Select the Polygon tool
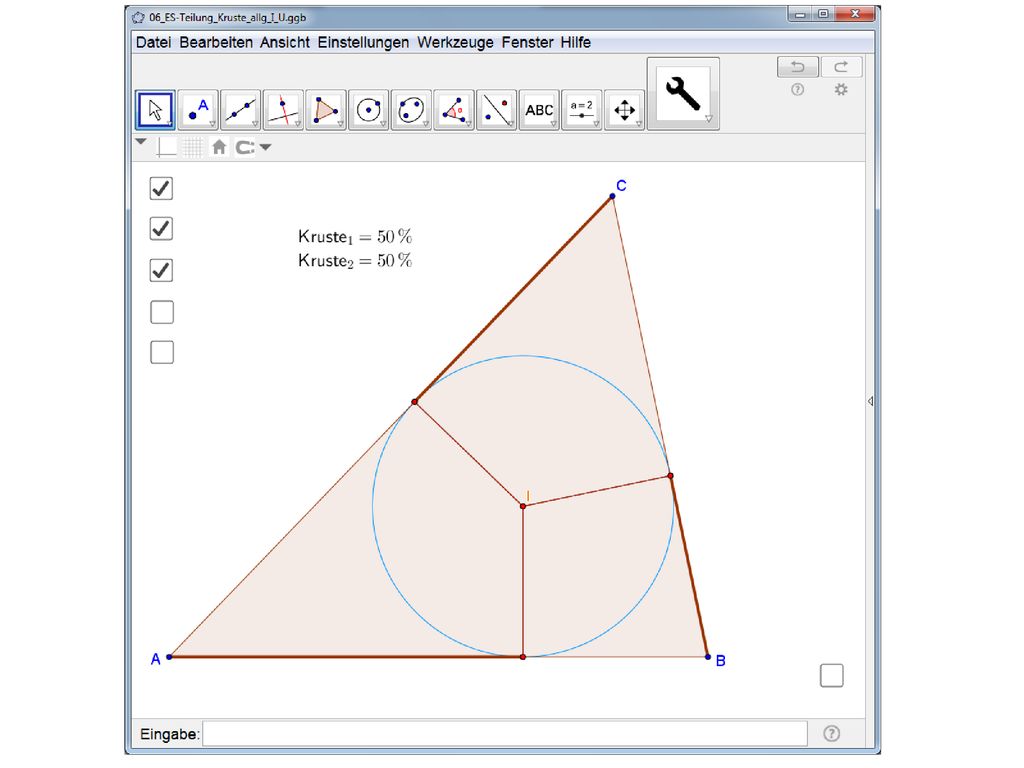 326,110
